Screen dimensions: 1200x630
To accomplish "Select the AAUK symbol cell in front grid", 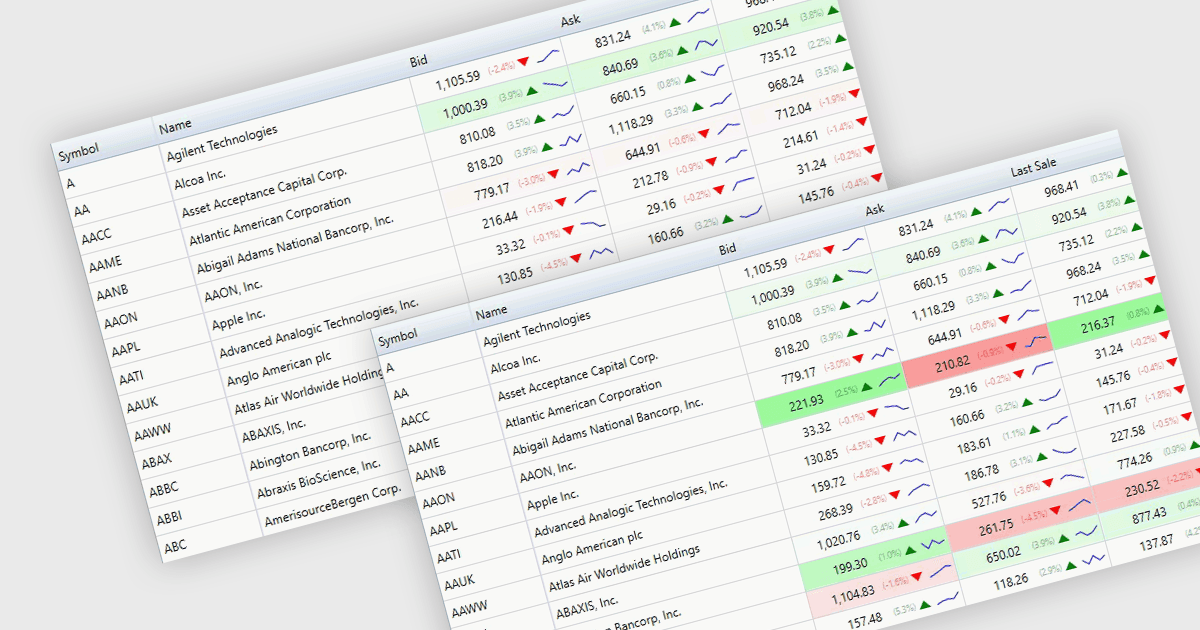I will 460,583.
